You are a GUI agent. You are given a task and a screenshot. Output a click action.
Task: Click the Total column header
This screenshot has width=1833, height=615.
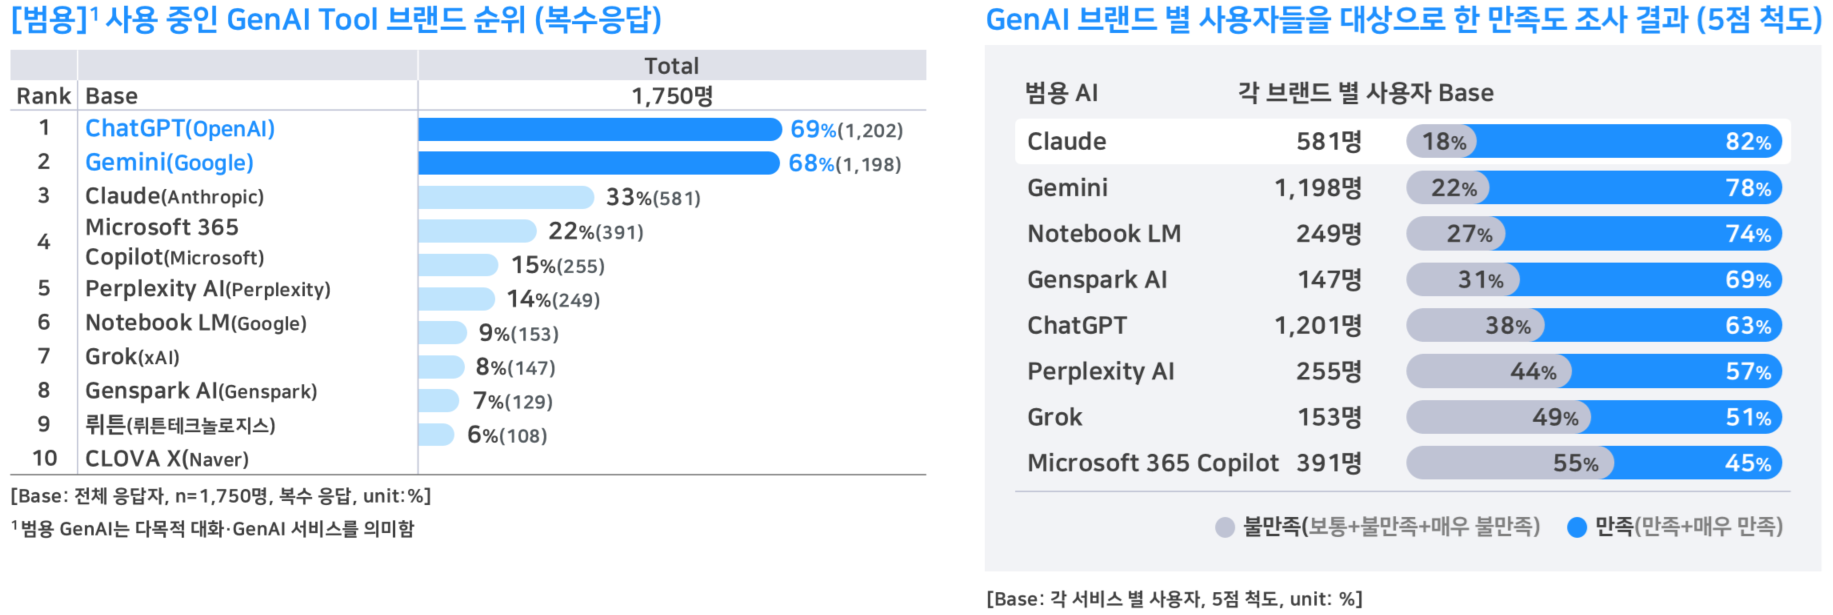click(x=672, y=66)
